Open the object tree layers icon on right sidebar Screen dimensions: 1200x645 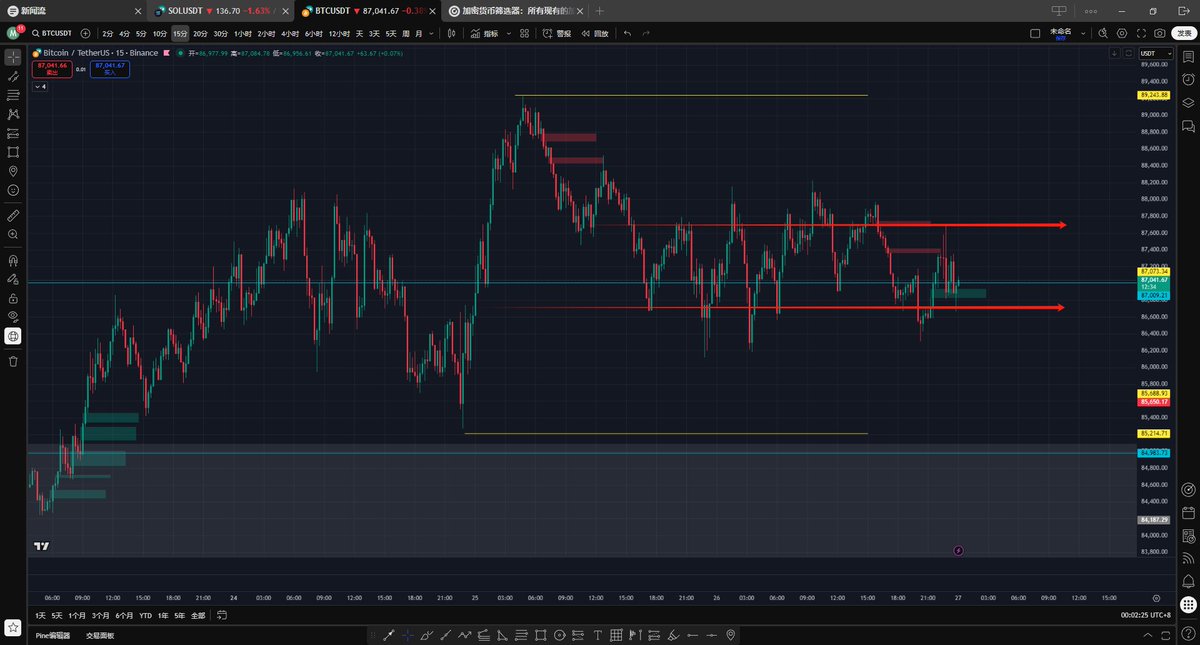(x=1188, y=102)
